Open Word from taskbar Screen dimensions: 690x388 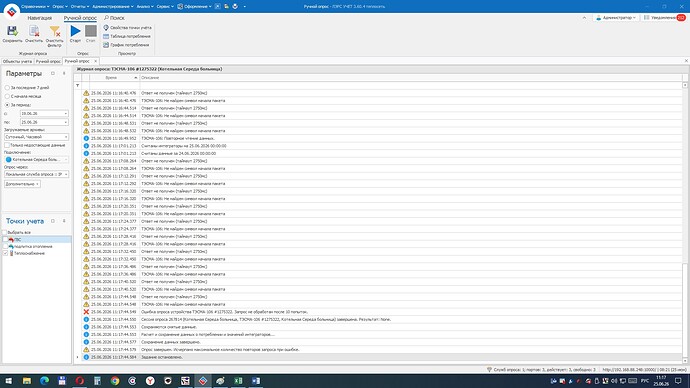[256, 381]
